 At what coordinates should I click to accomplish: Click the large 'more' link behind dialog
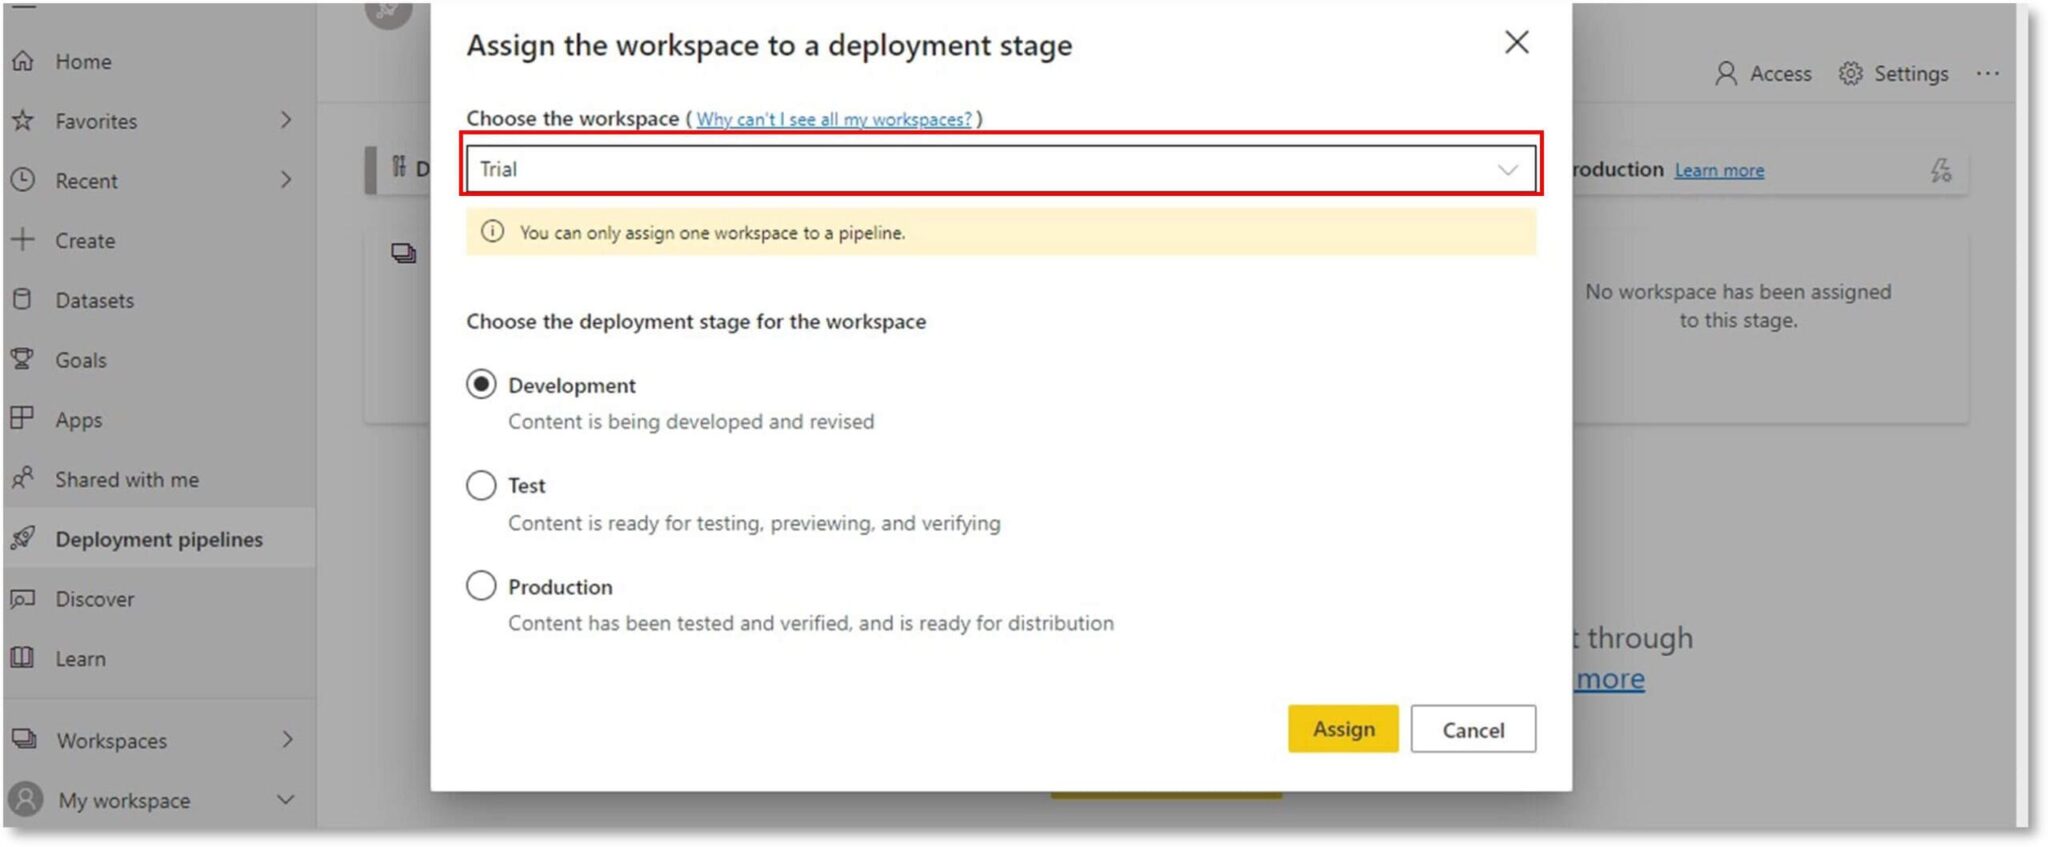(x=1610, y=679)
